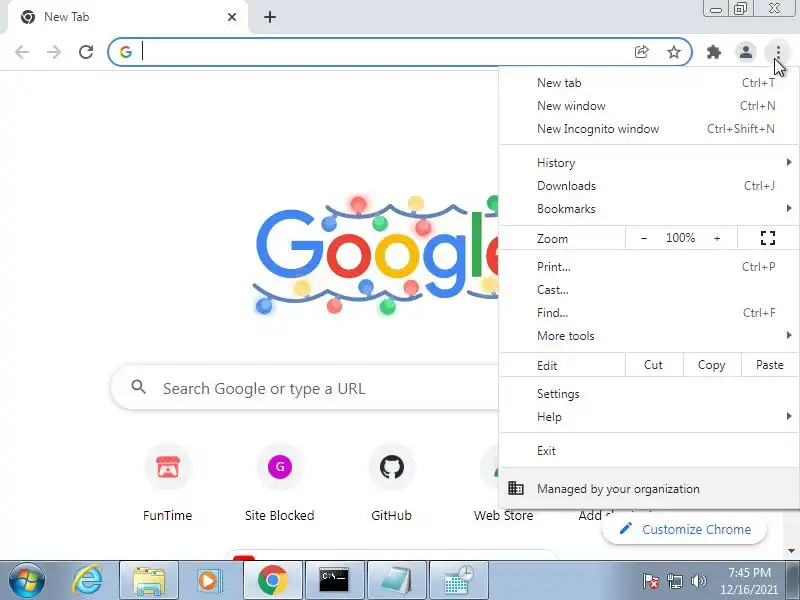Click the back navigation arrow
The image size is (800, 600).
coord(22,52)
